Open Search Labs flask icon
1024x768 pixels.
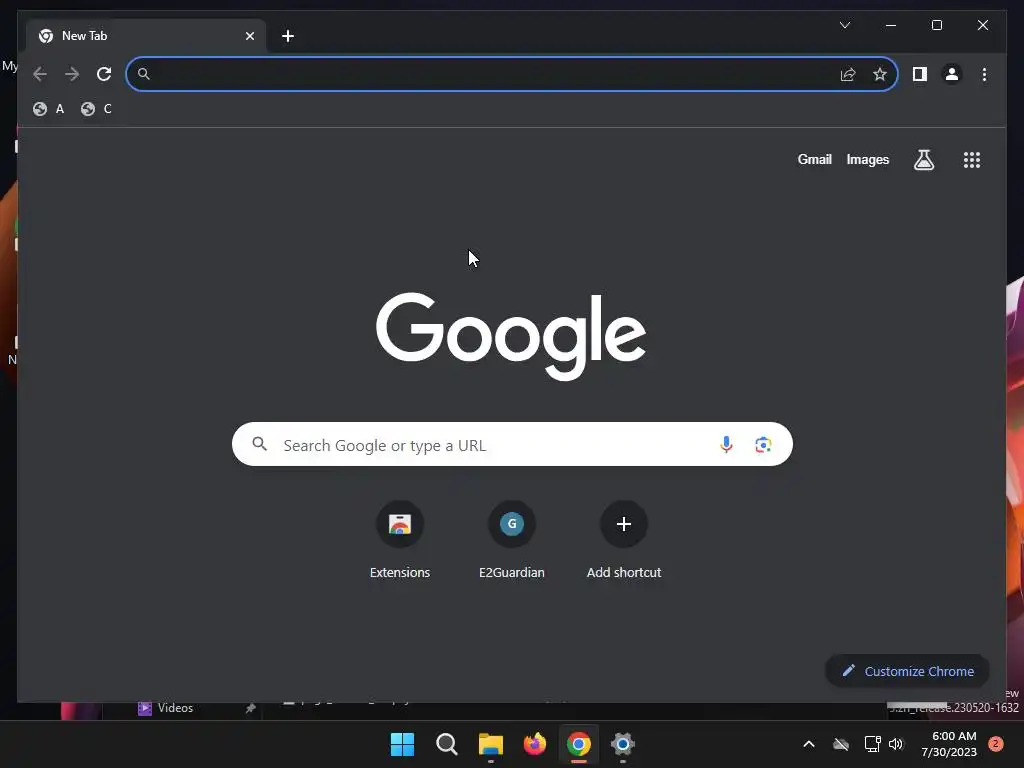tap(923, 160)
